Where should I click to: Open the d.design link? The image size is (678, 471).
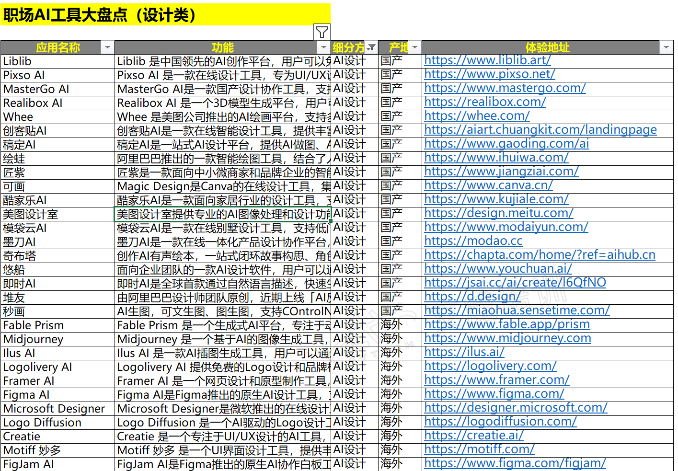click(472, 296)
